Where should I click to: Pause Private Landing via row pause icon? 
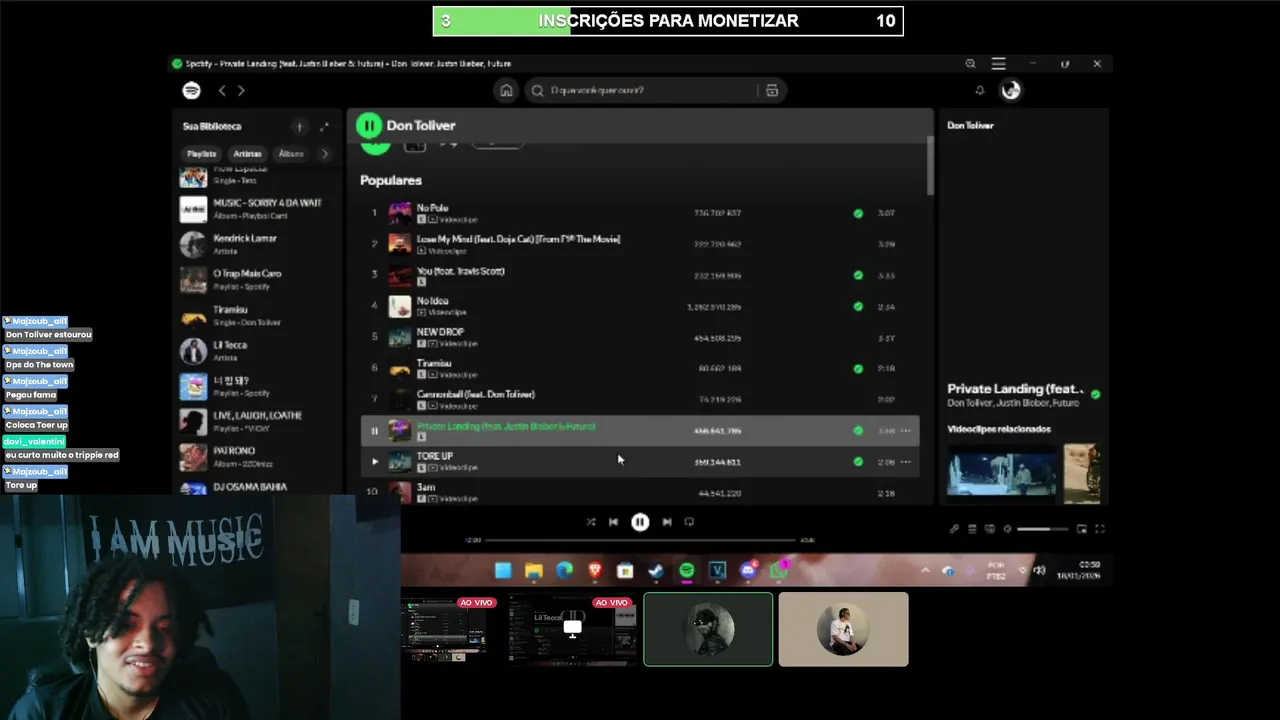tap(375, 431)
